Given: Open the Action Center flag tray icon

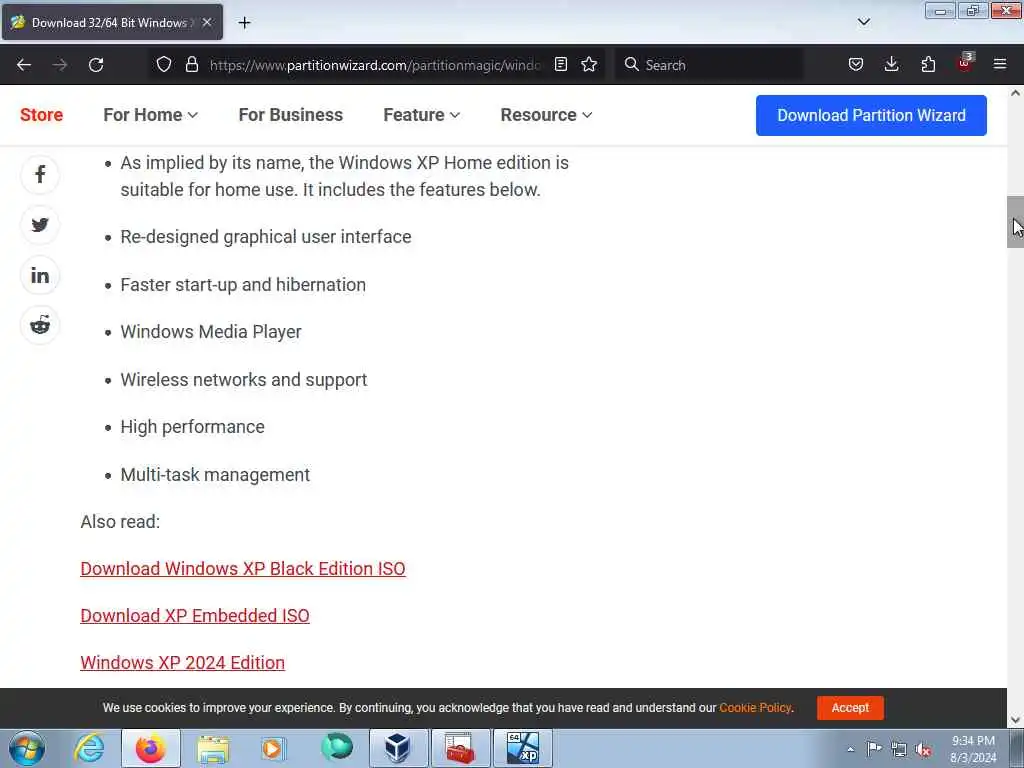Looking at the screenshot, I should point(874,749).
